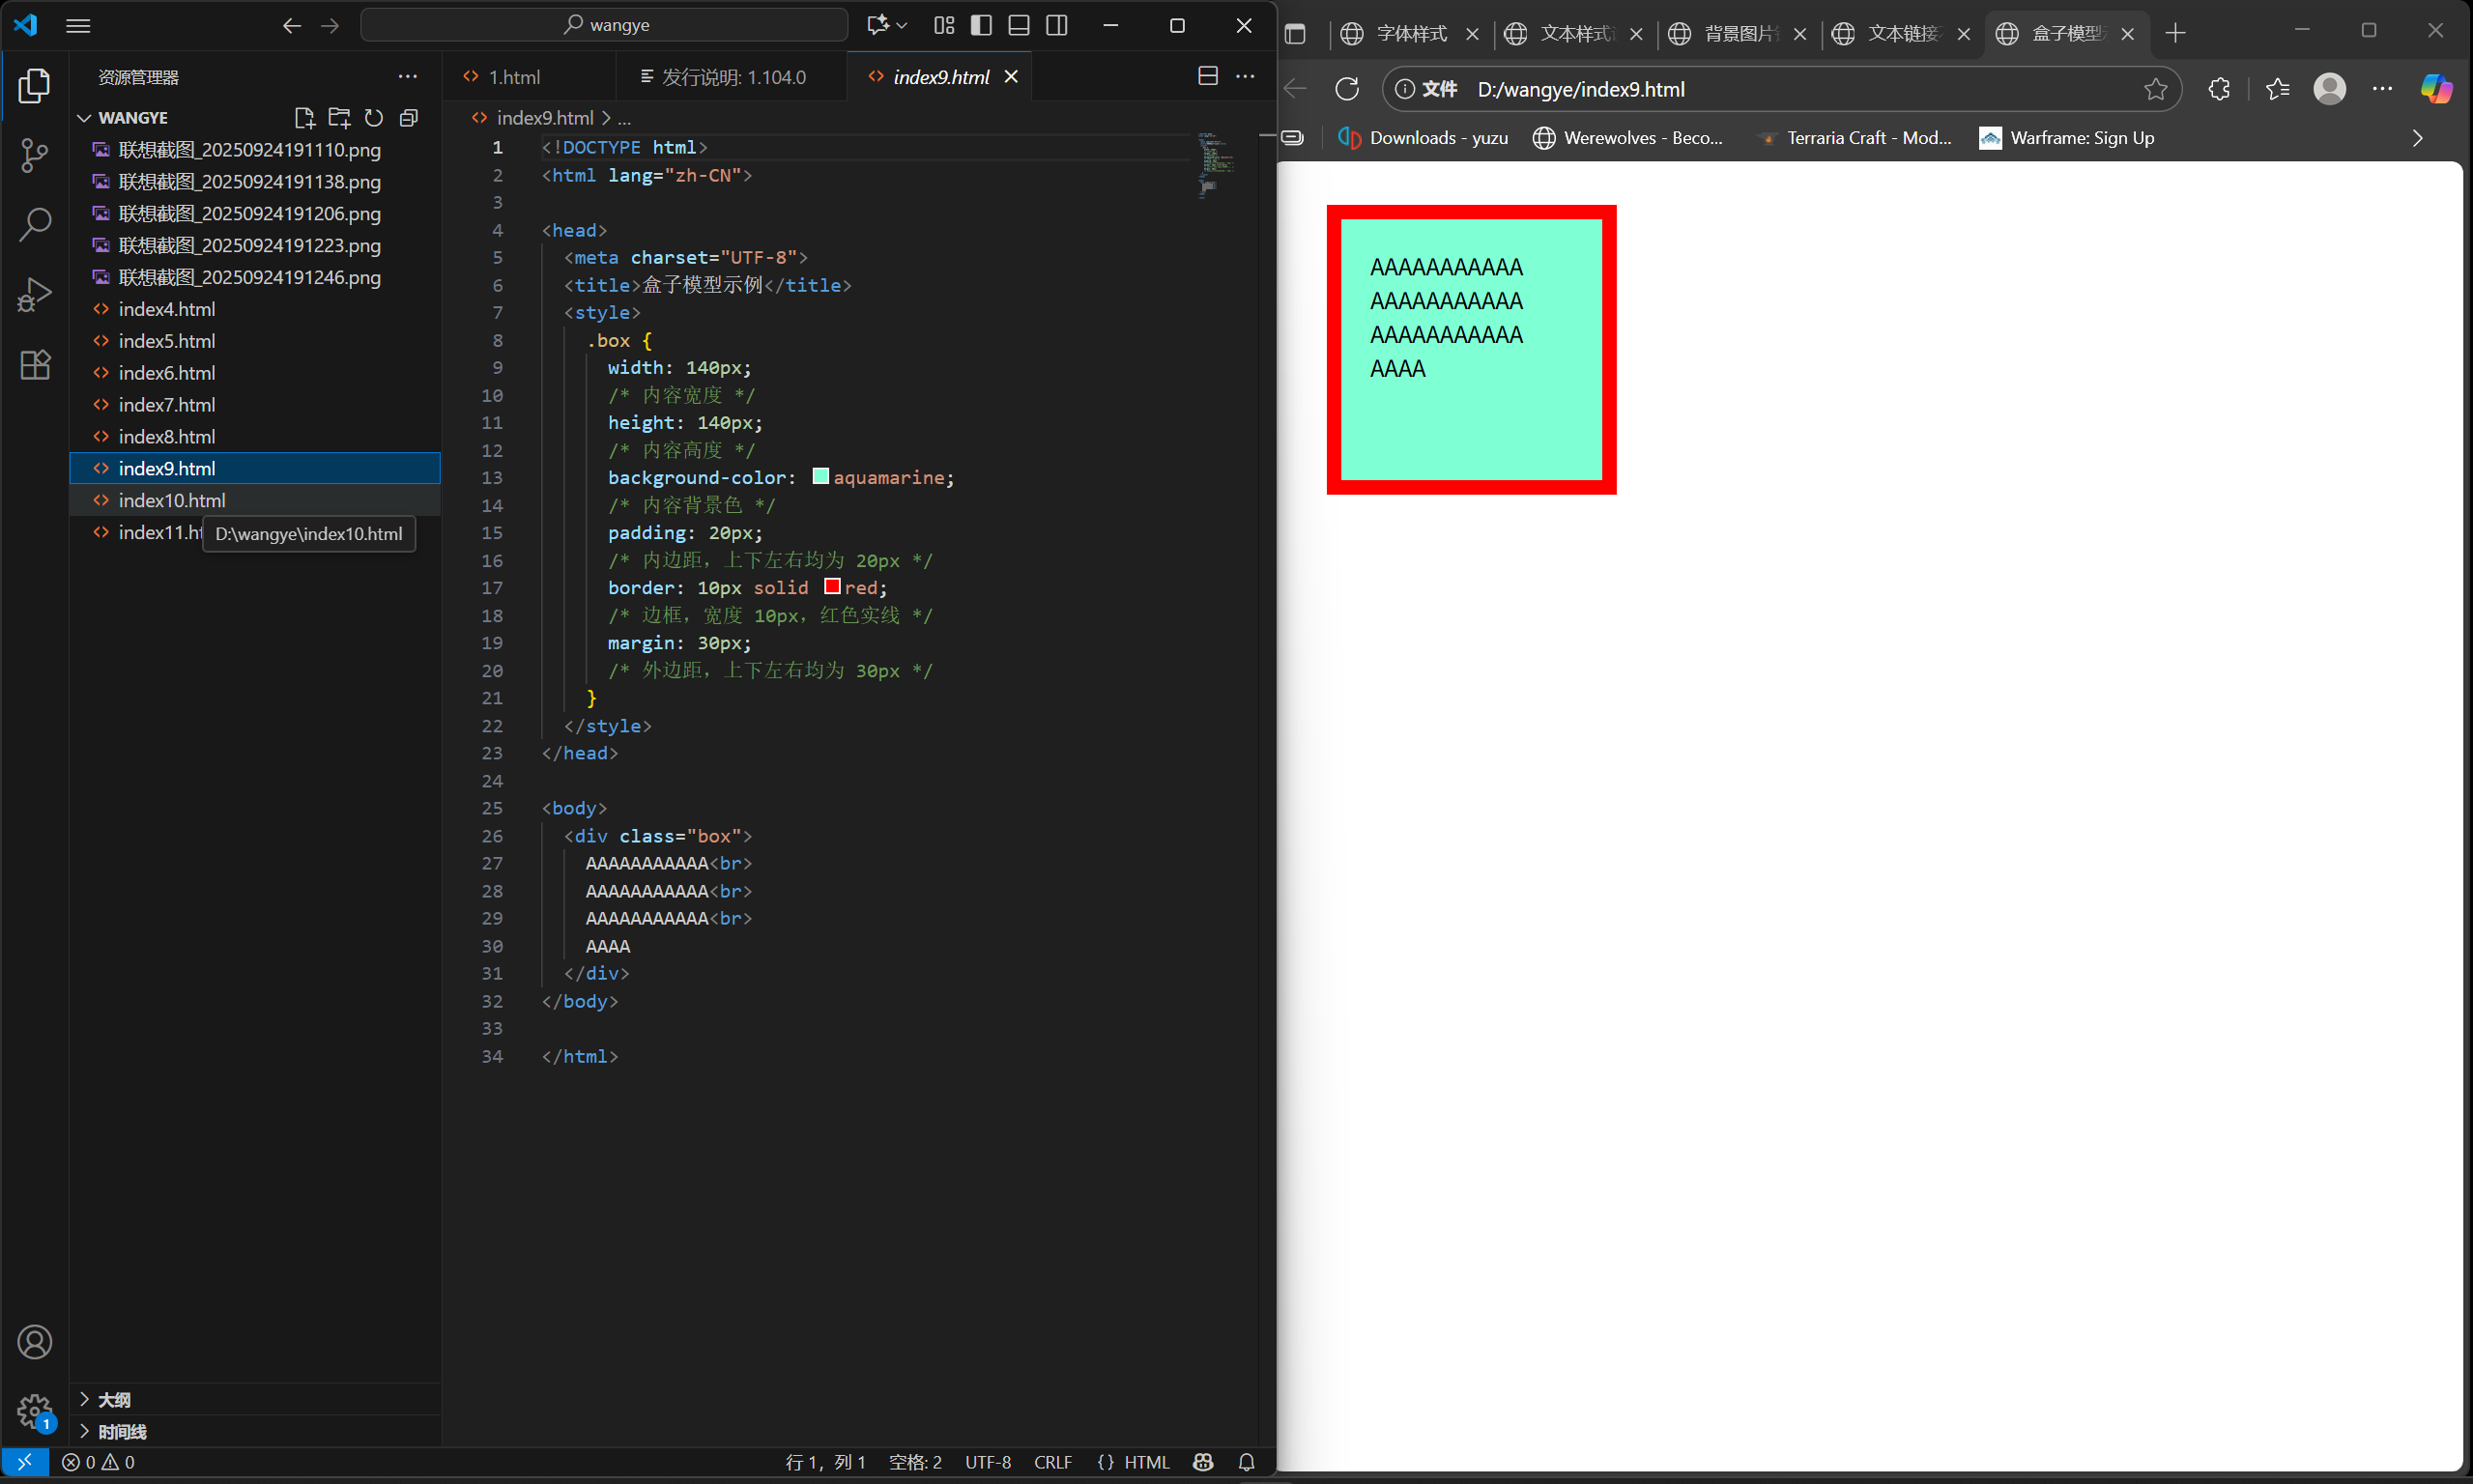Image resolution: width=2473 pixels, height=1484 pixels.
Task: Collapse all folders in explorer
Action: coord(408,118)
